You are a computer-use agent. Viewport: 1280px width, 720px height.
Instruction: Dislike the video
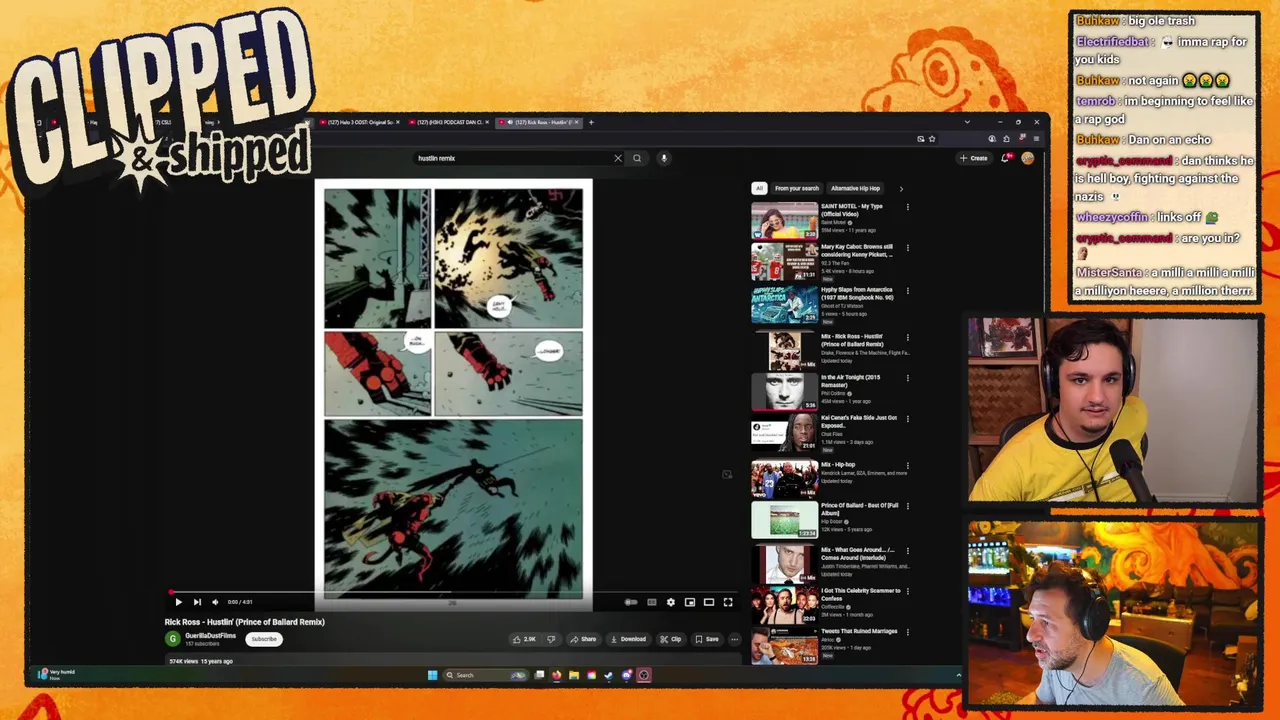[550, 639]
